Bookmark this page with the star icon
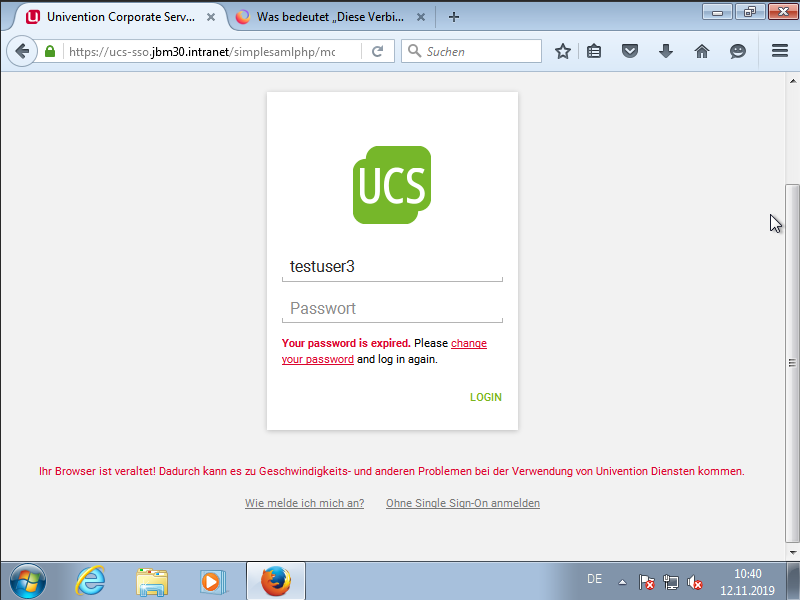This screenshot has width=800, height=600. (x=563, y=51)
